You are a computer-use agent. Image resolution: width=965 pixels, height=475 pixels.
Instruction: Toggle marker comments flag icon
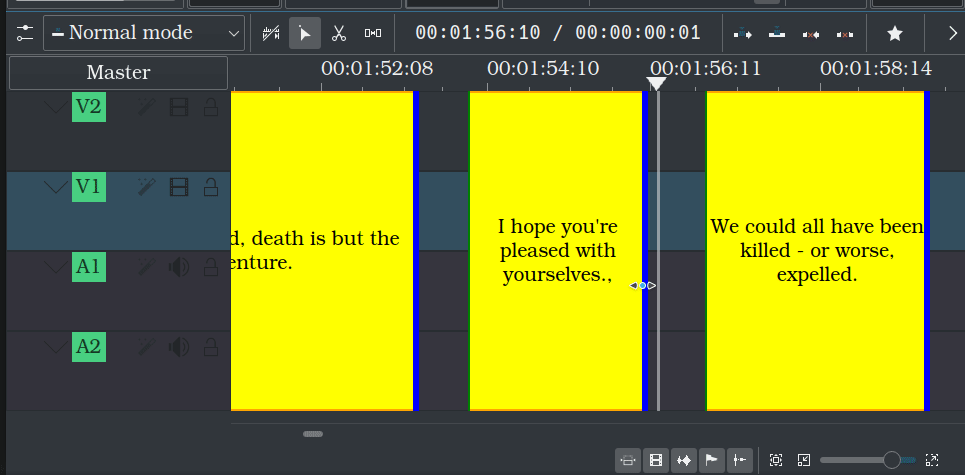(x=711, y=460)
